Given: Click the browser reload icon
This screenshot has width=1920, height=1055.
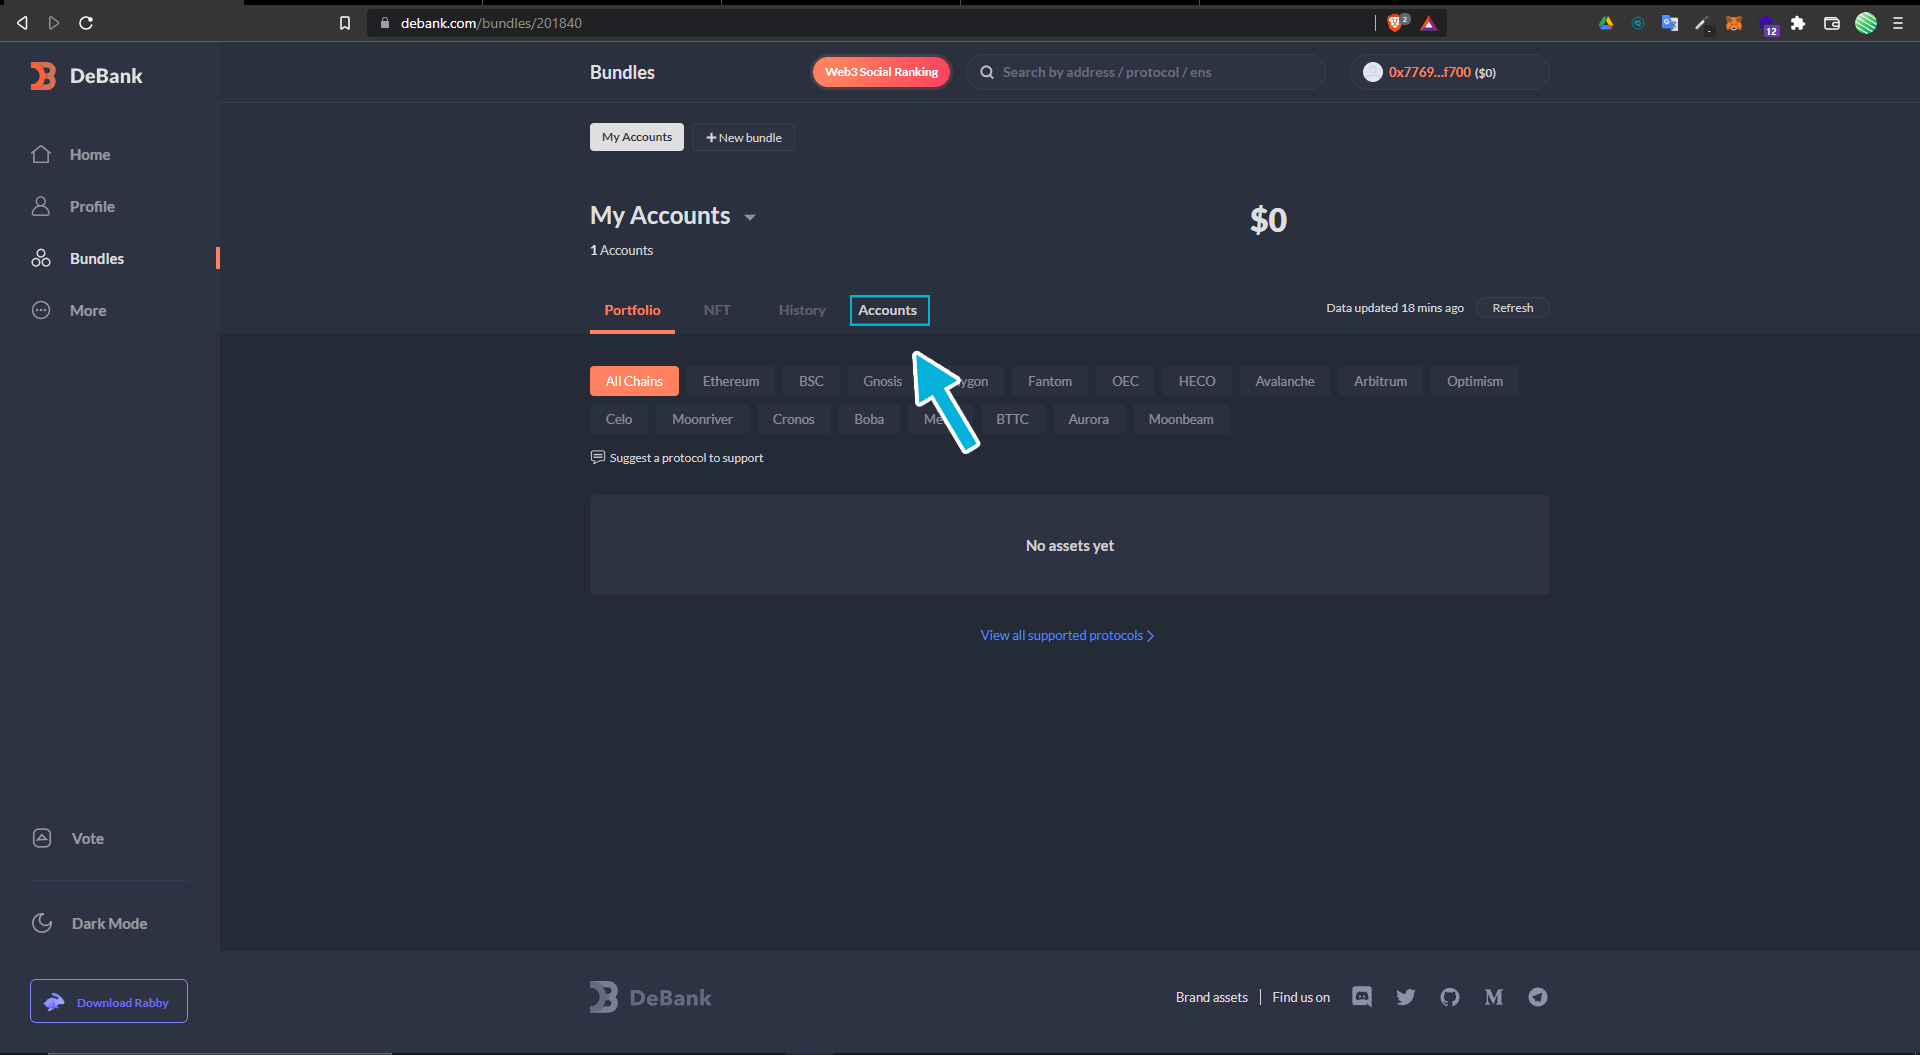Looking at the screenshot, I should [x=86, y=23].
